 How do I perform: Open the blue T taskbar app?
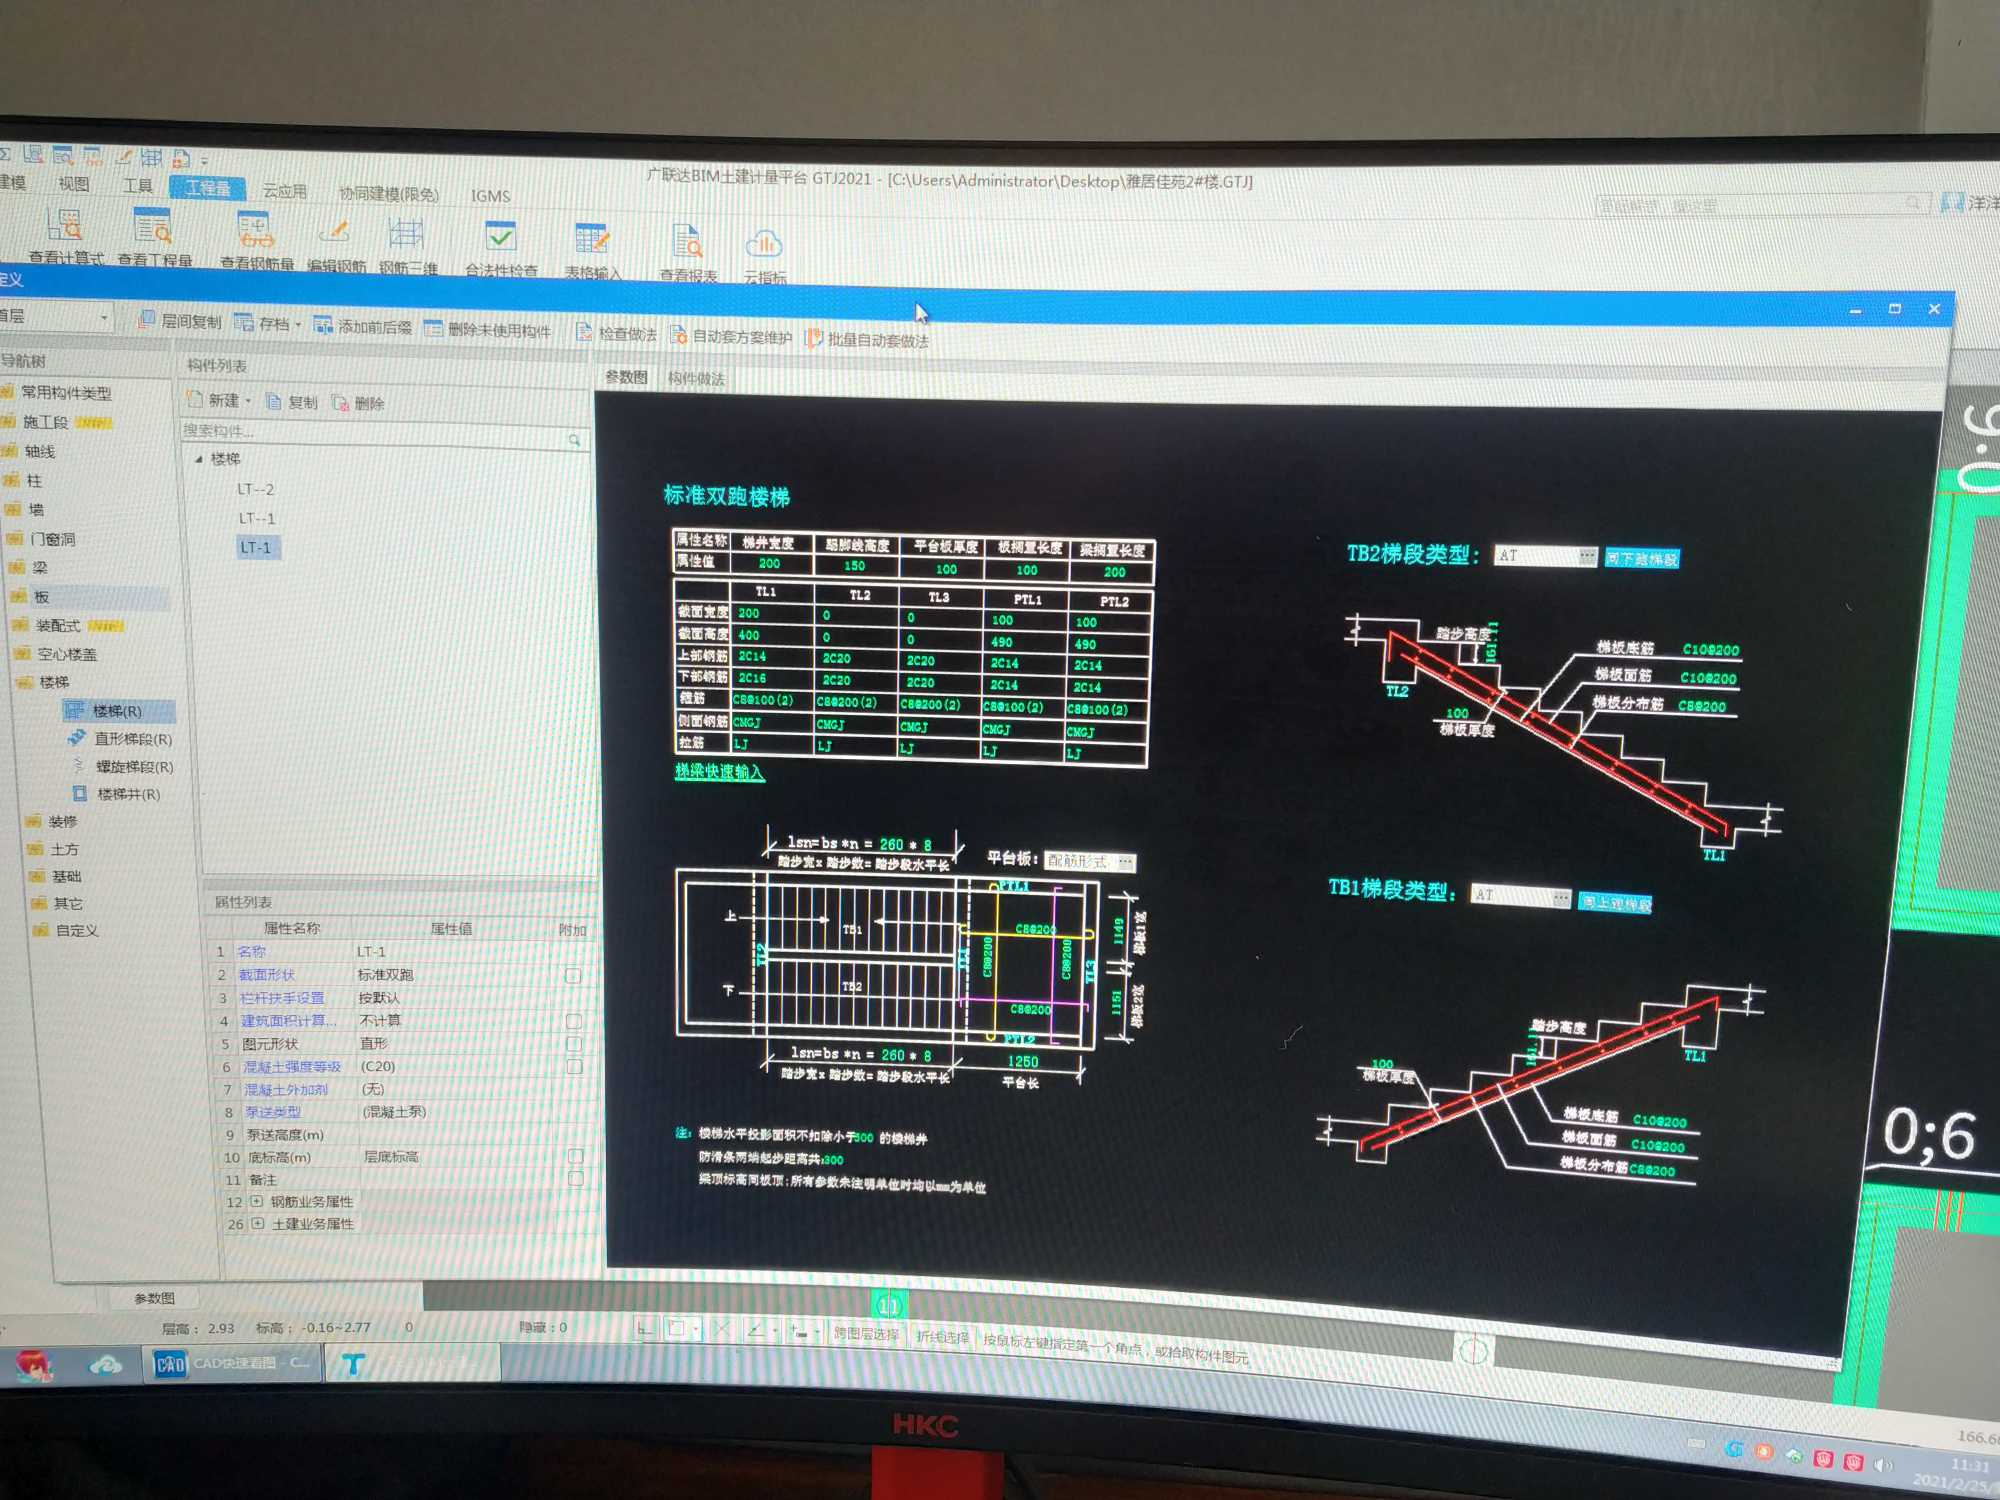[353, 1364]
